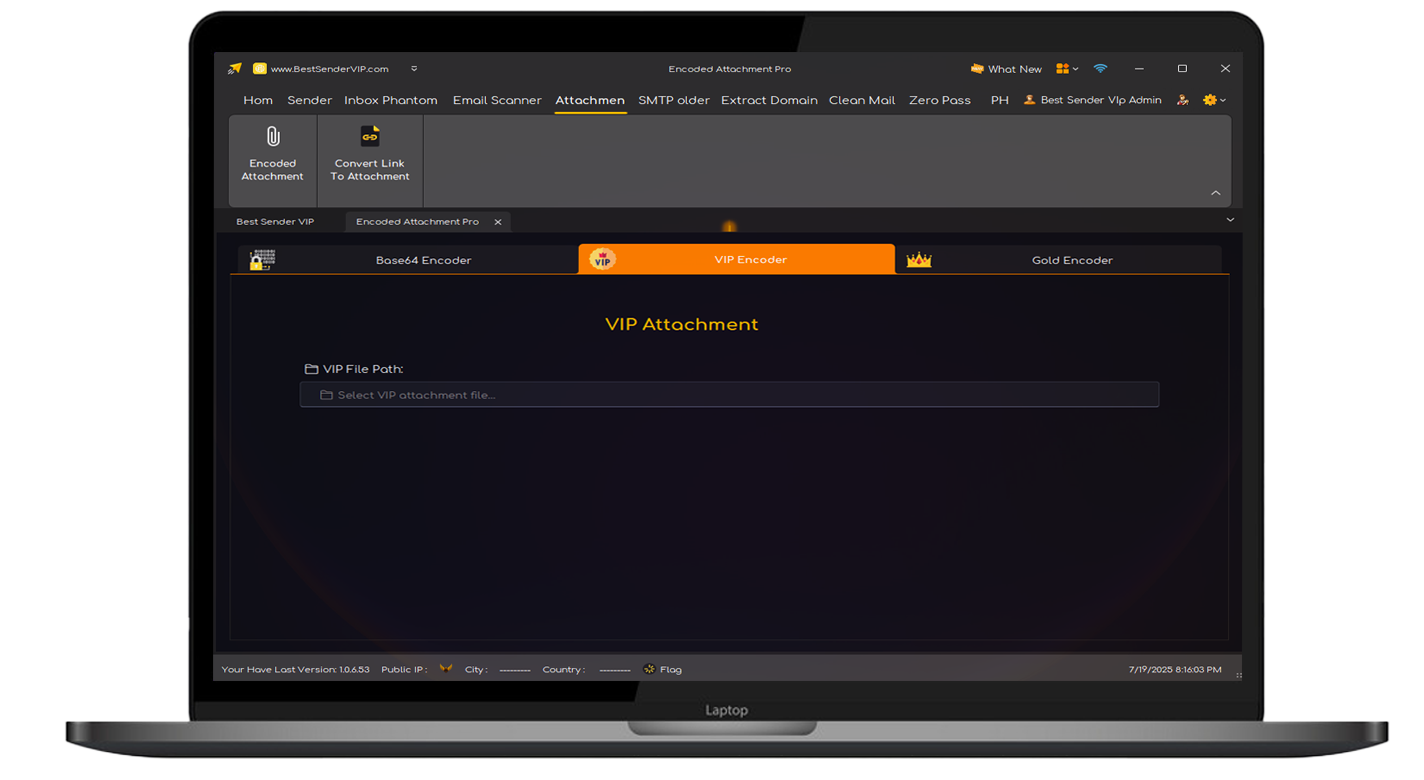This screenshot has width=1424, height=780.
Task: Open the Zero Pass tab
Action: click(940, 100)
